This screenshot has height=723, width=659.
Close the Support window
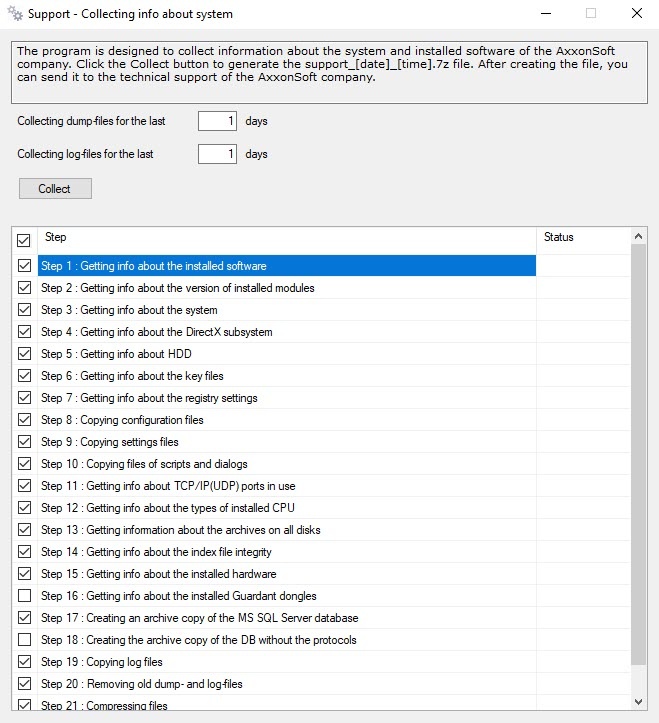[636, 14]
